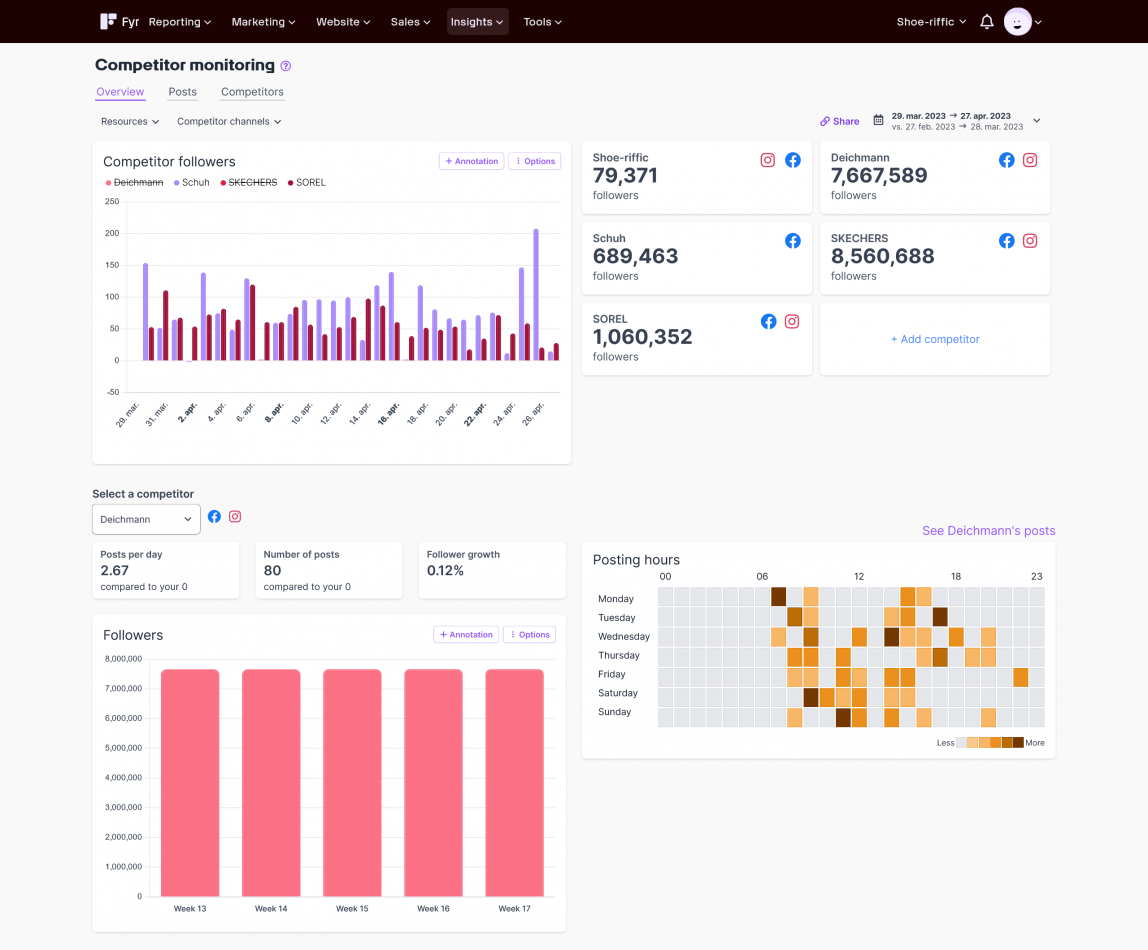Open the help tooltip beside Competitor monitoring
The height and width of the screenshot is (950, 1148).
tap(285, 65)
